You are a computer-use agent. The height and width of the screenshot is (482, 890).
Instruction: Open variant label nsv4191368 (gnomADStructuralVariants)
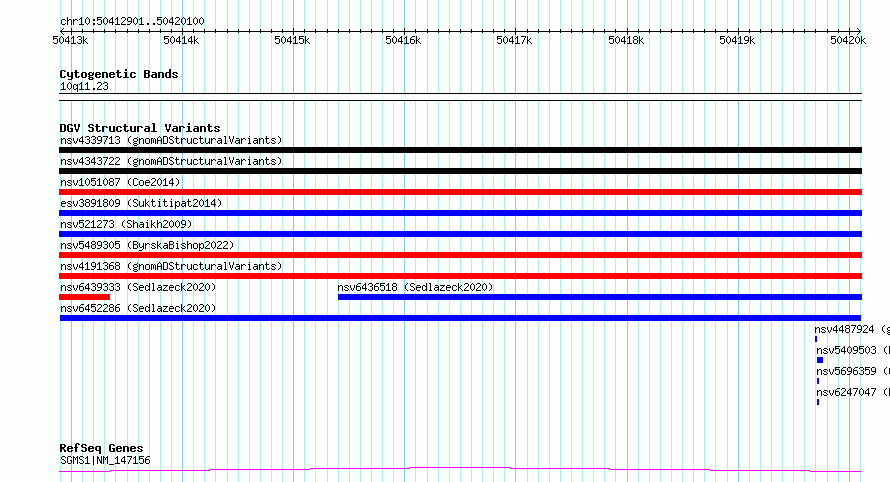pyautogui.click(x=171, y=266)
